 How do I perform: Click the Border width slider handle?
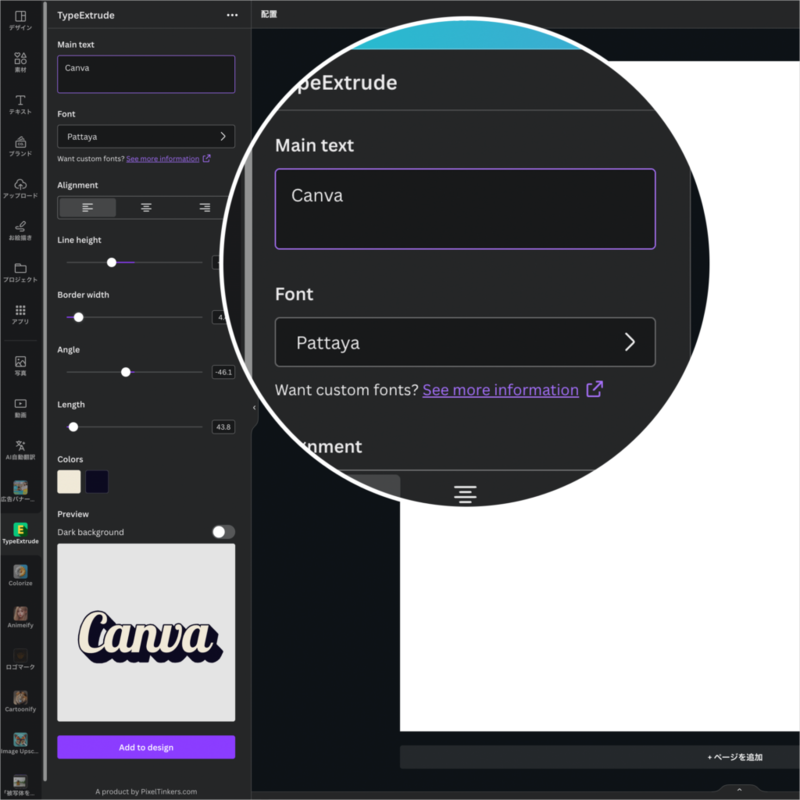click(x=78, y=317)
